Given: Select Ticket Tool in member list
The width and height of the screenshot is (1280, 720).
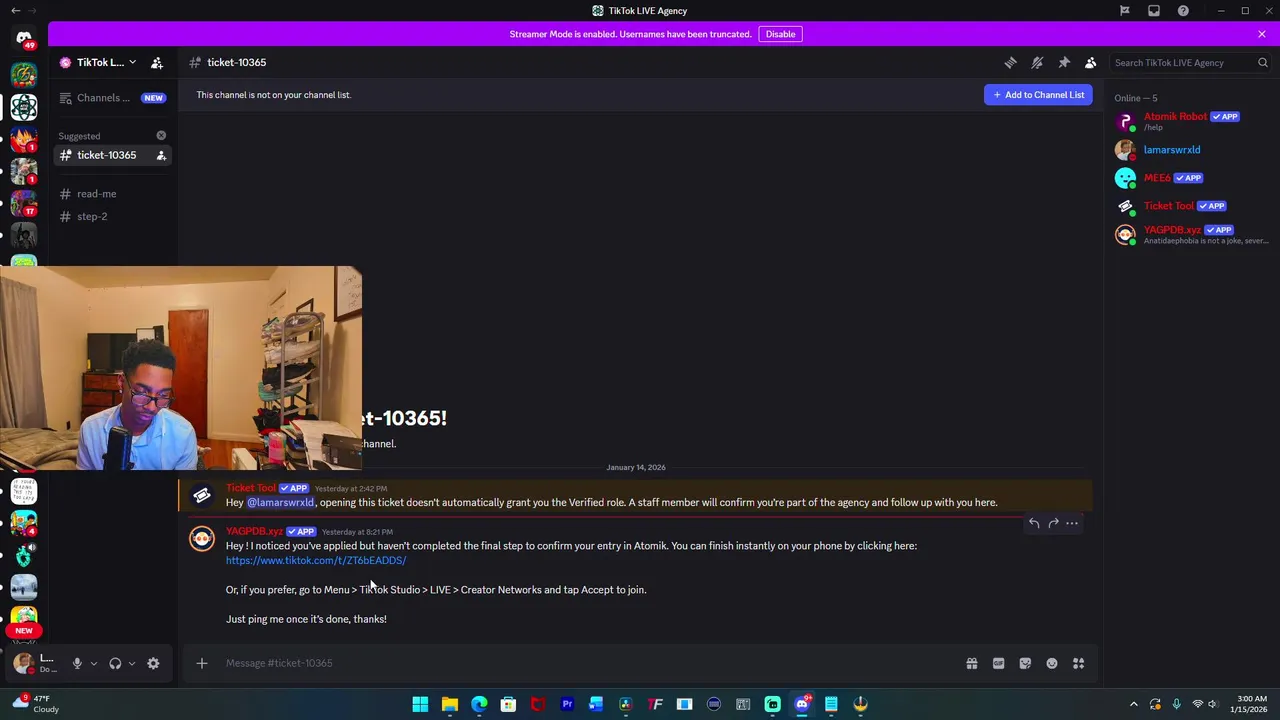Looking at the screenshot, I should (1190, 206).
